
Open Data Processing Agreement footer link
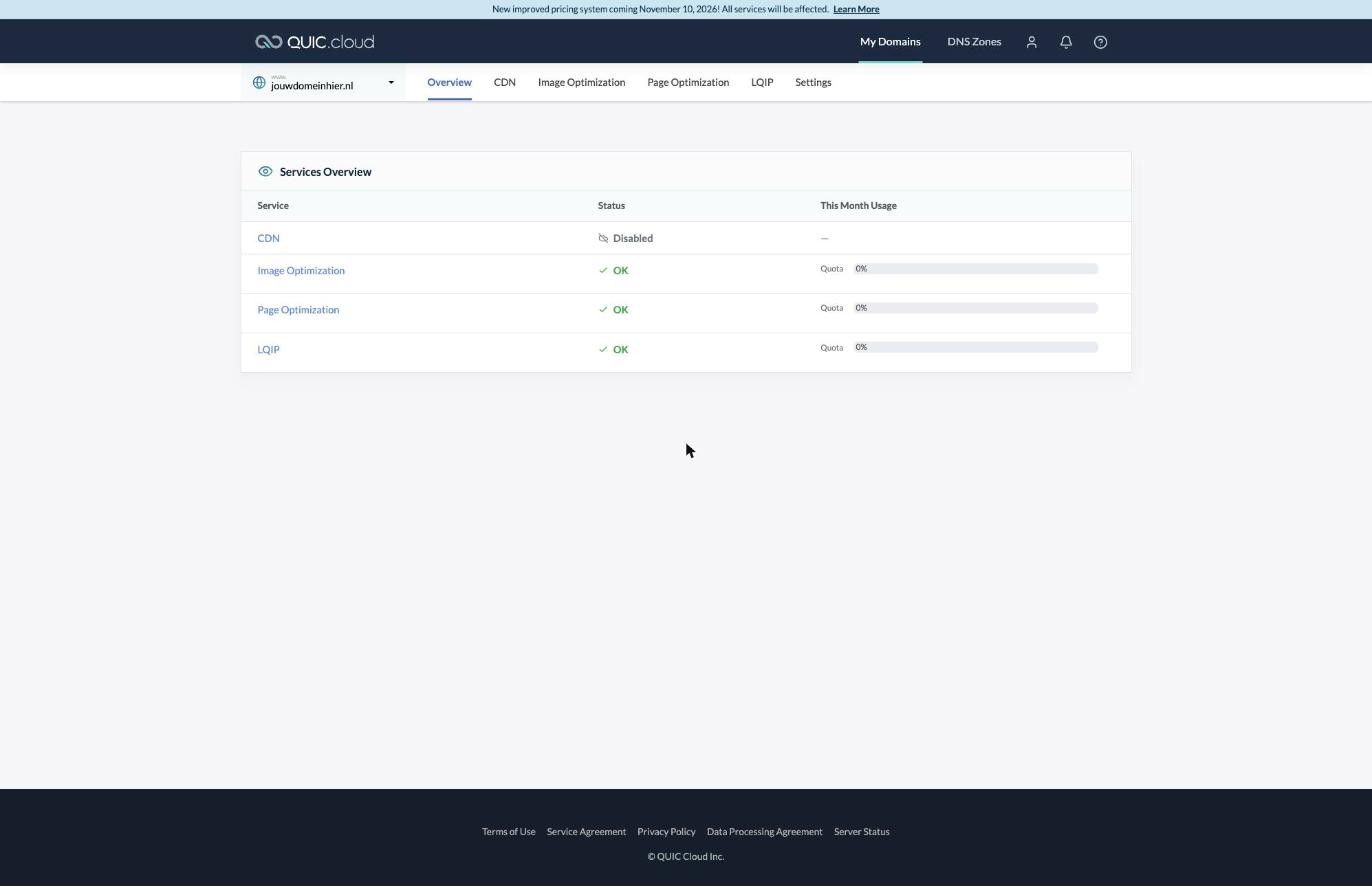pos(764,832)
